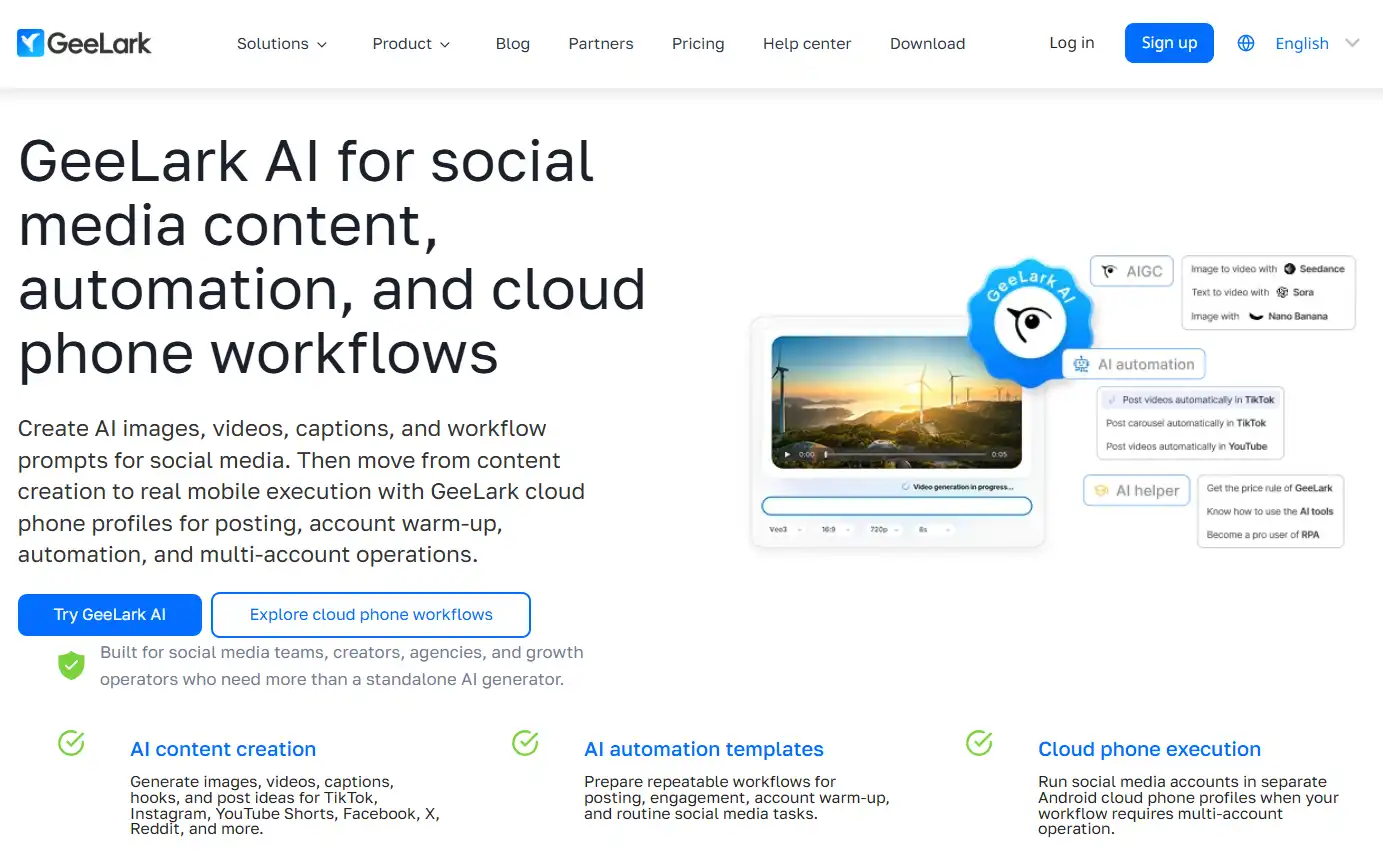Open the 720p resolution dropdown
The width and height of the screenshot is (1383, 850).
click(x=884, y=530)
